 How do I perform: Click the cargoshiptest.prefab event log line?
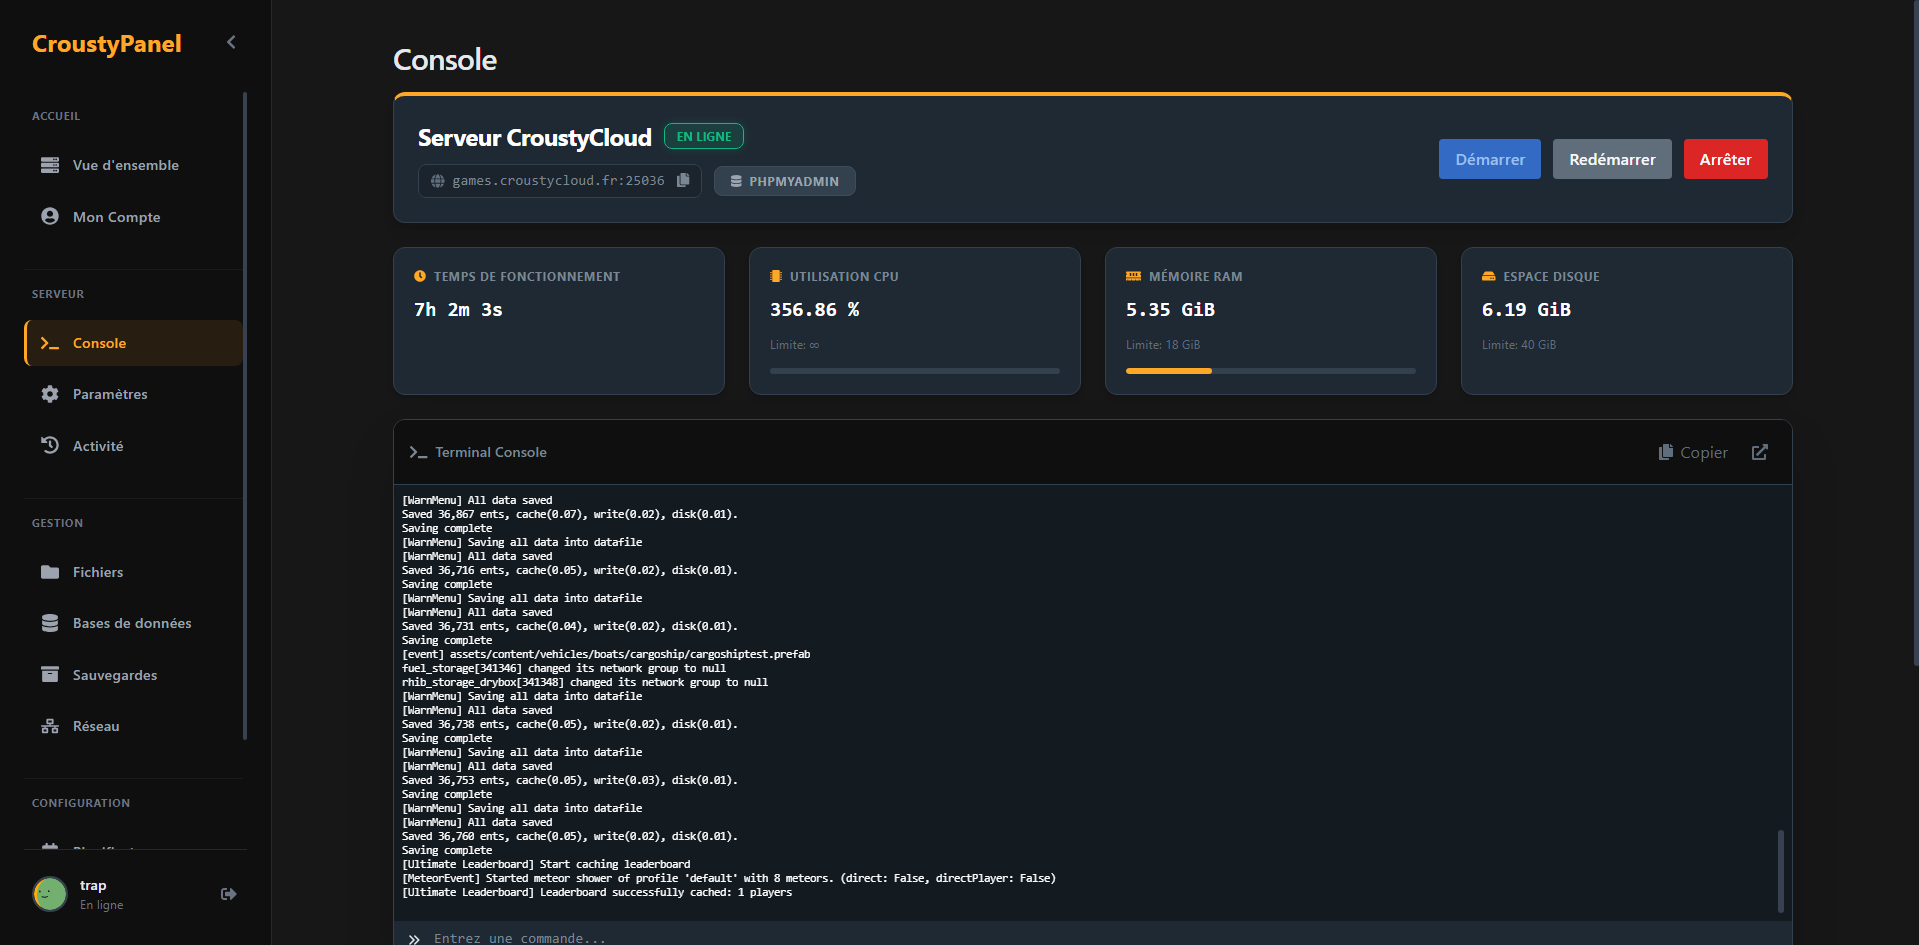pos(606,654)
